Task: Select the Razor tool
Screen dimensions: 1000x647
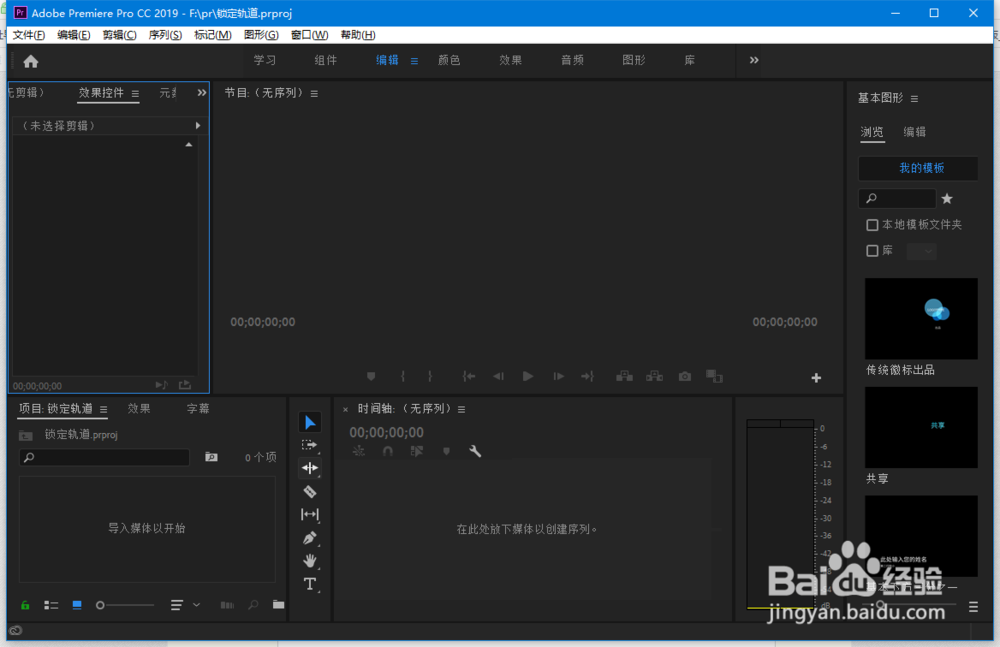Action: pos(310,491)
